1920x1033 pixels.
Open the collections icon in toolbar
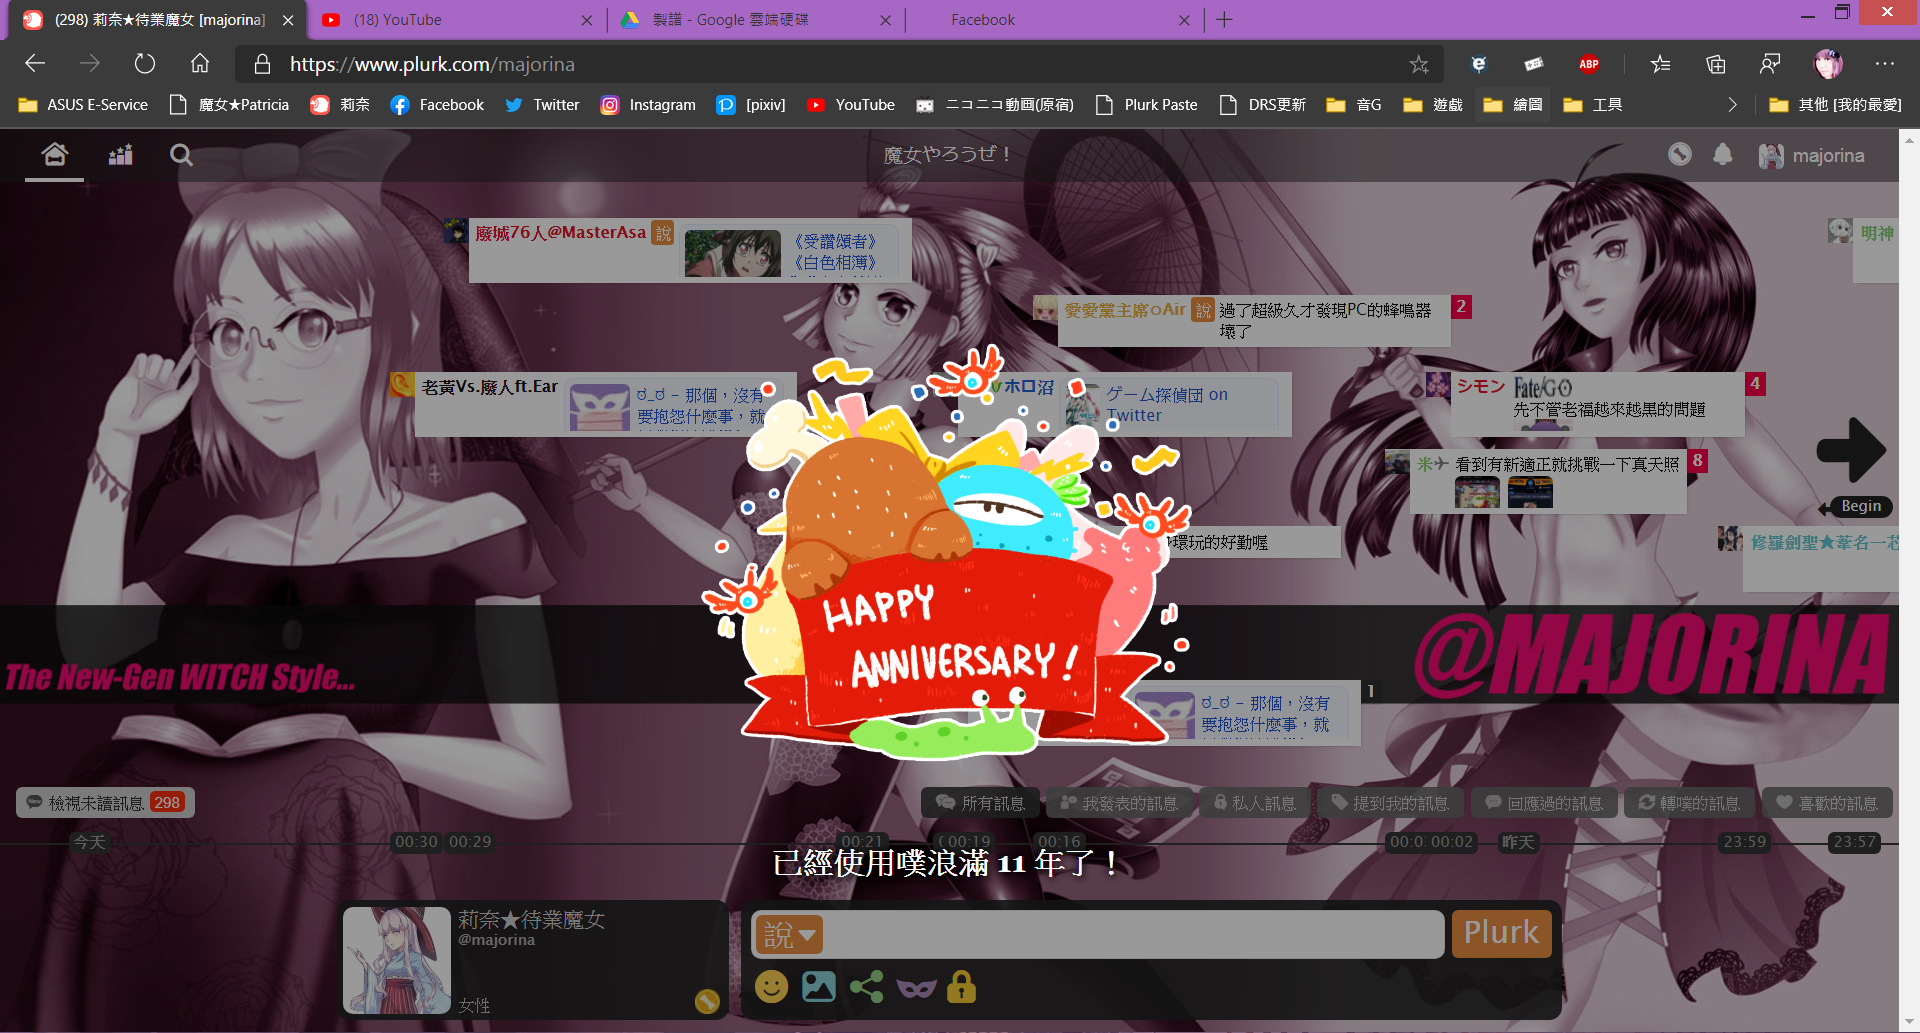coord(1716,64)
